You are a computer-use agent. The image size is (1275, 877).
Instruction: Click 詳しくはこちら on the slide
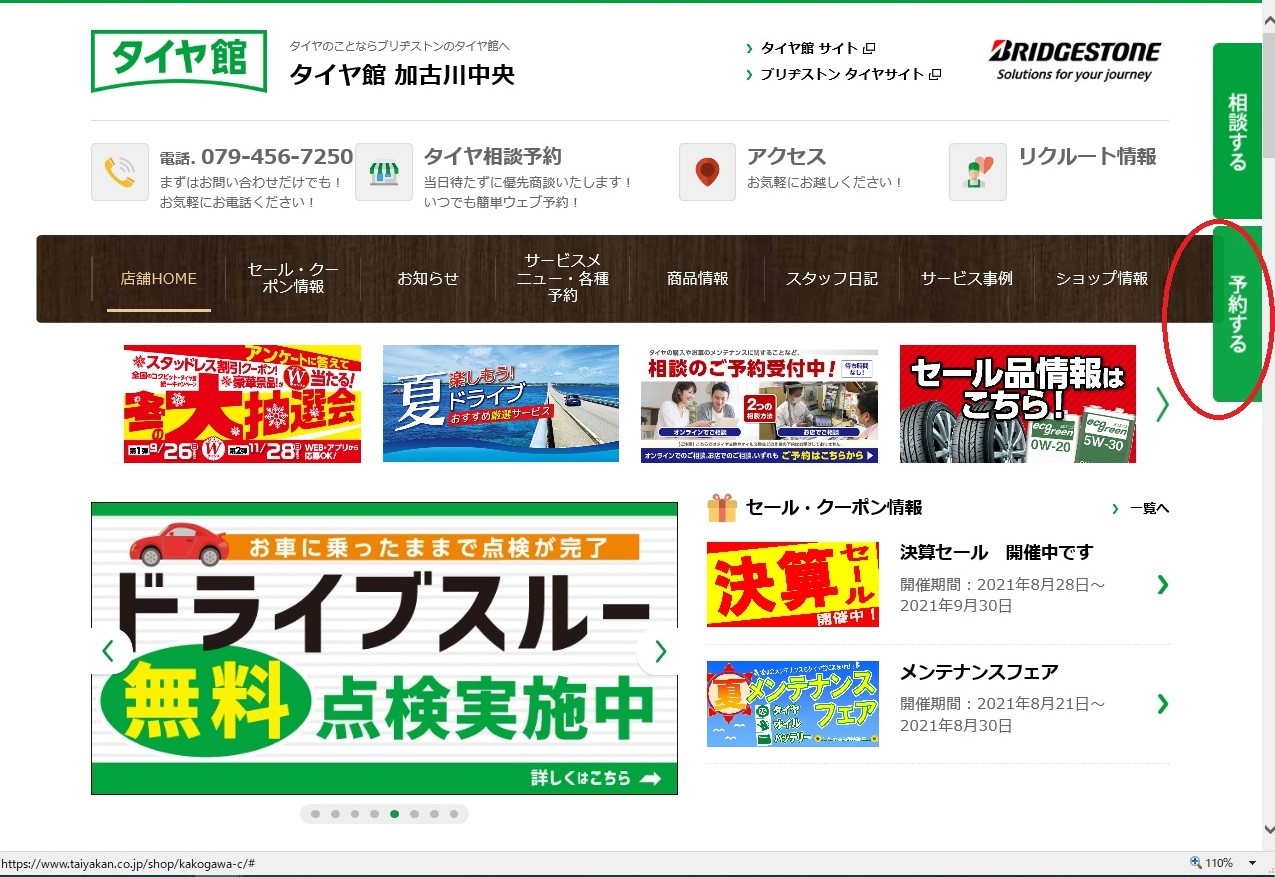pos(596,778)
